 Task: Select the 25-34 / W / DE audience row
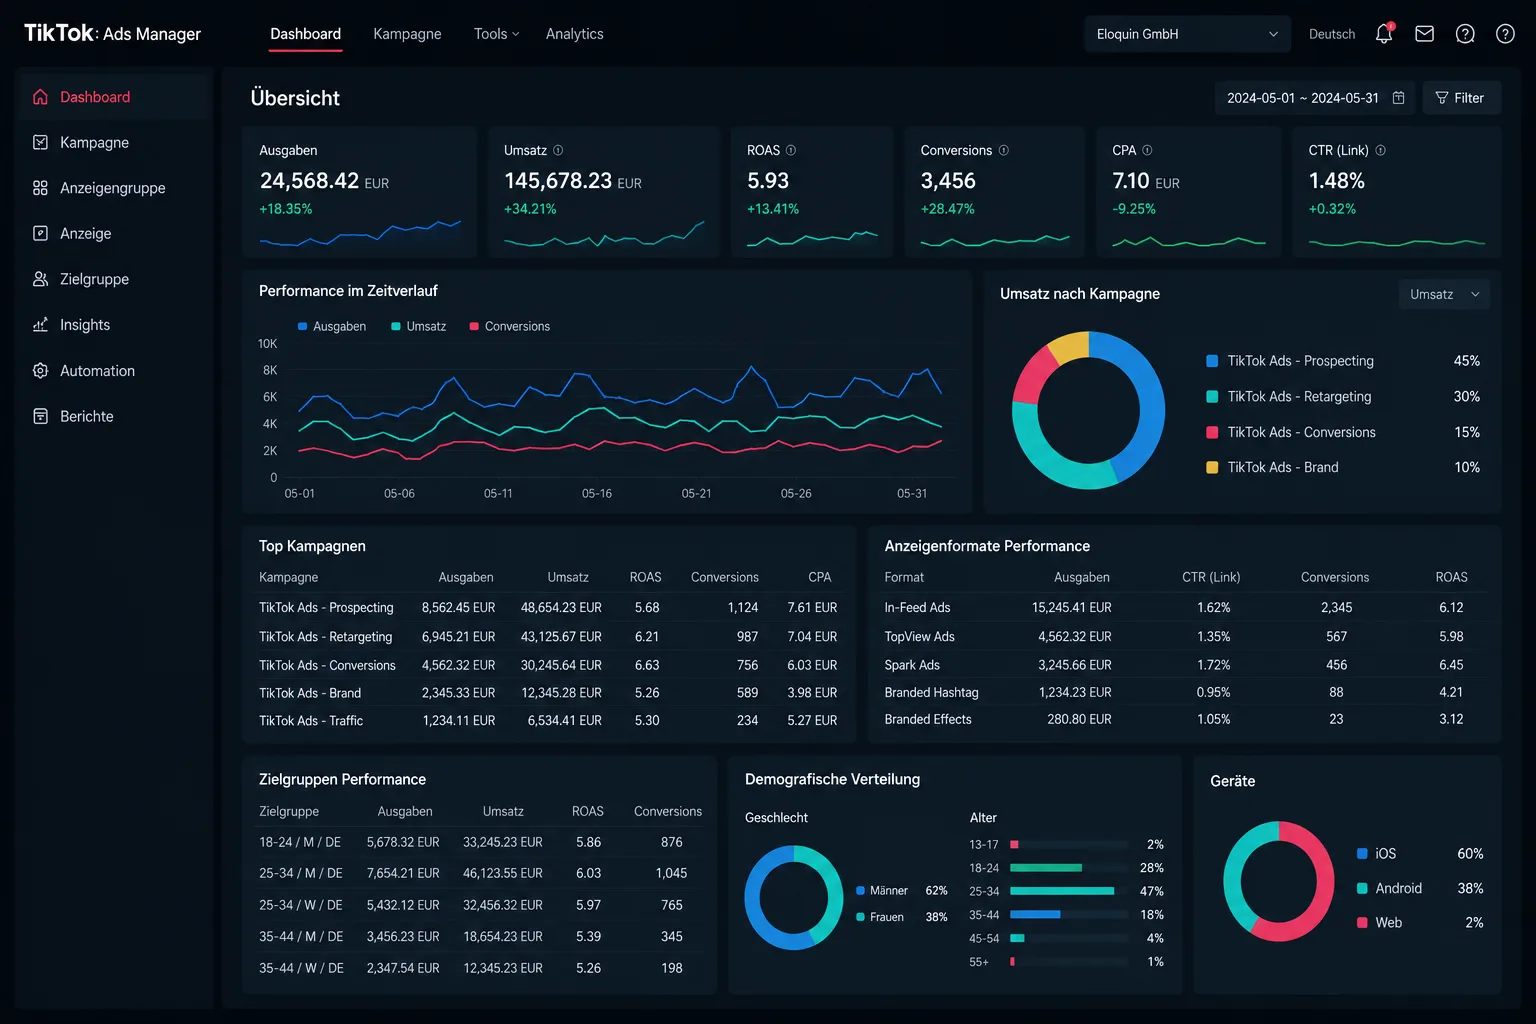480,906
